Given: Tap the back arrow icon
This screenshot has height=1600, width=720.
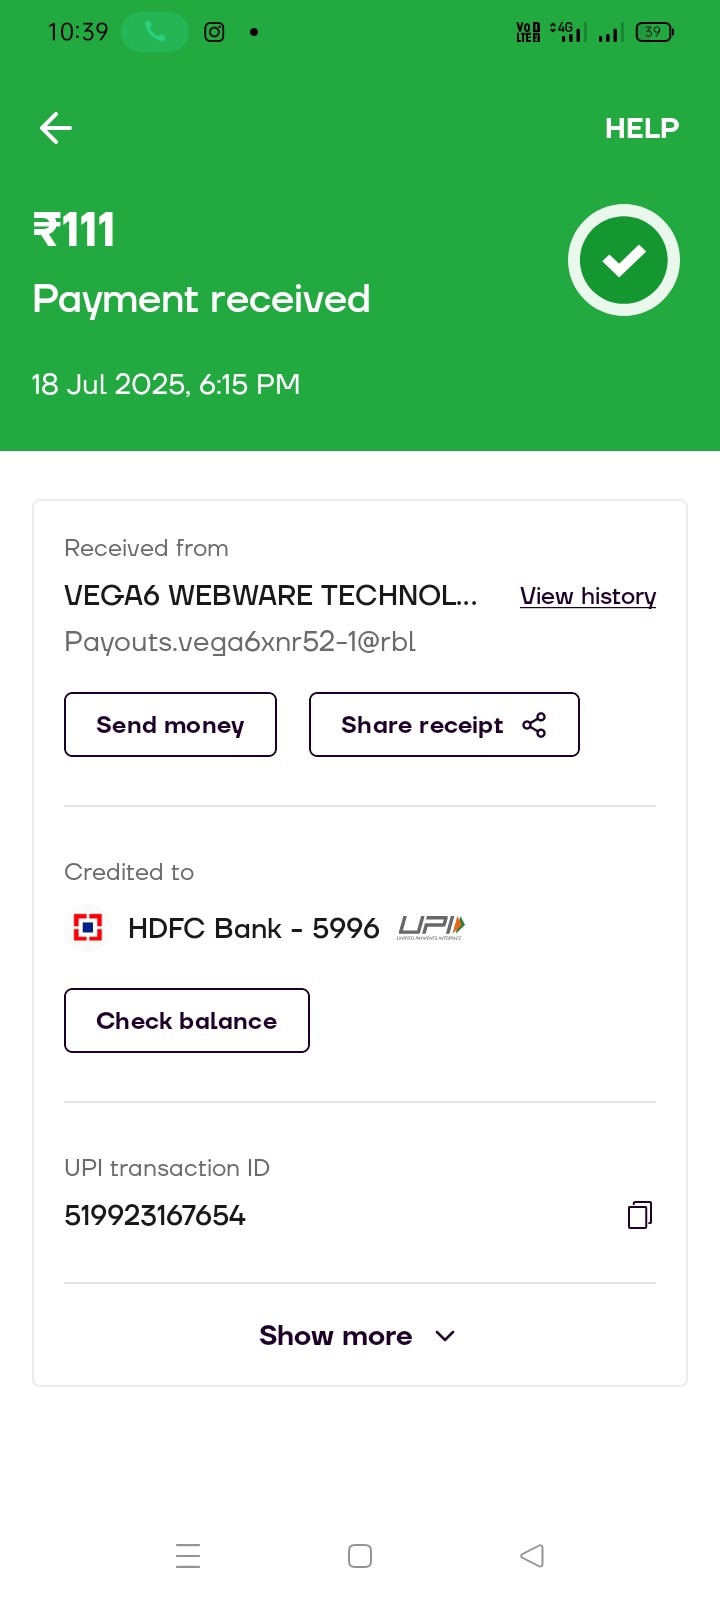Looking at the screenshot, I should click(x=56, y=128).
